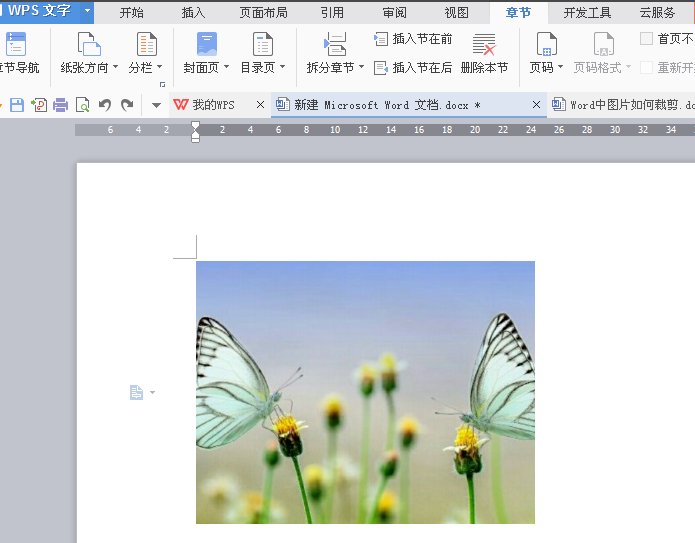Switch to 新建 Microsoft Word 文档.docx tab

click(408, 105)
